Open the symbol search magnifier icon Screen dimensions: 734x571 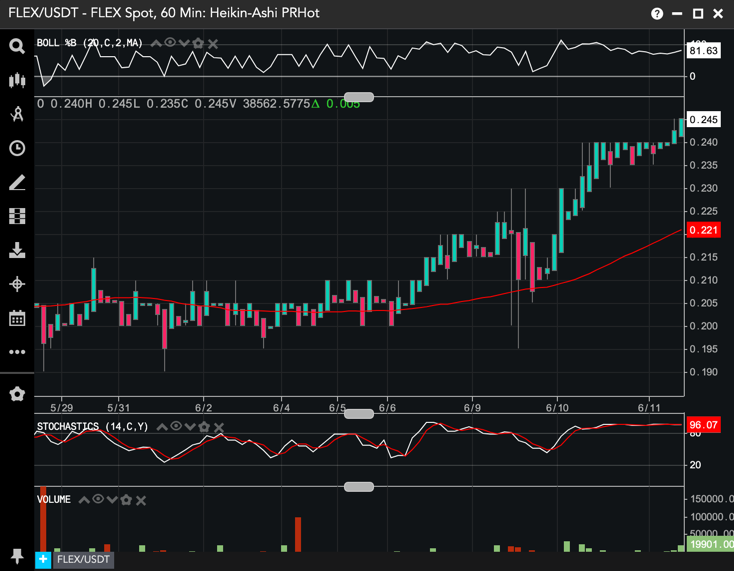coord(17,46)
